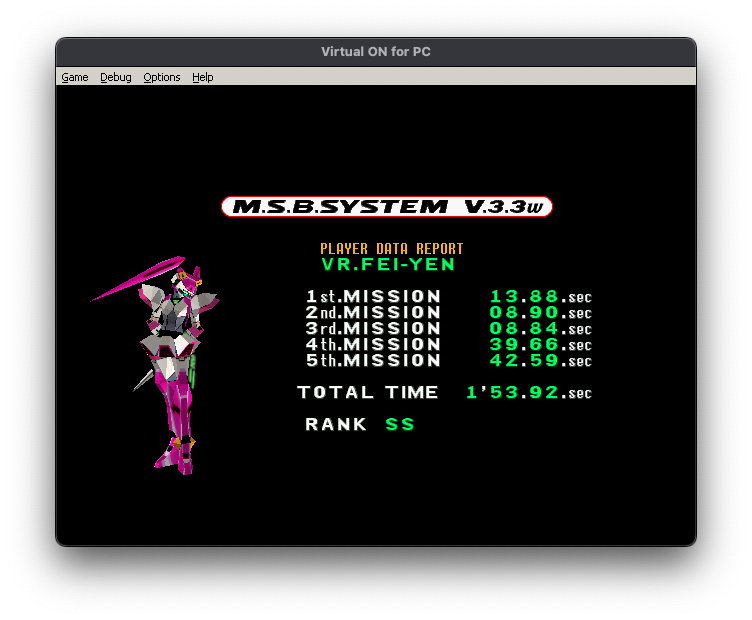Click the 42.59 sec mission time
This screenshot has width=752, height=620.
[540, 360]
